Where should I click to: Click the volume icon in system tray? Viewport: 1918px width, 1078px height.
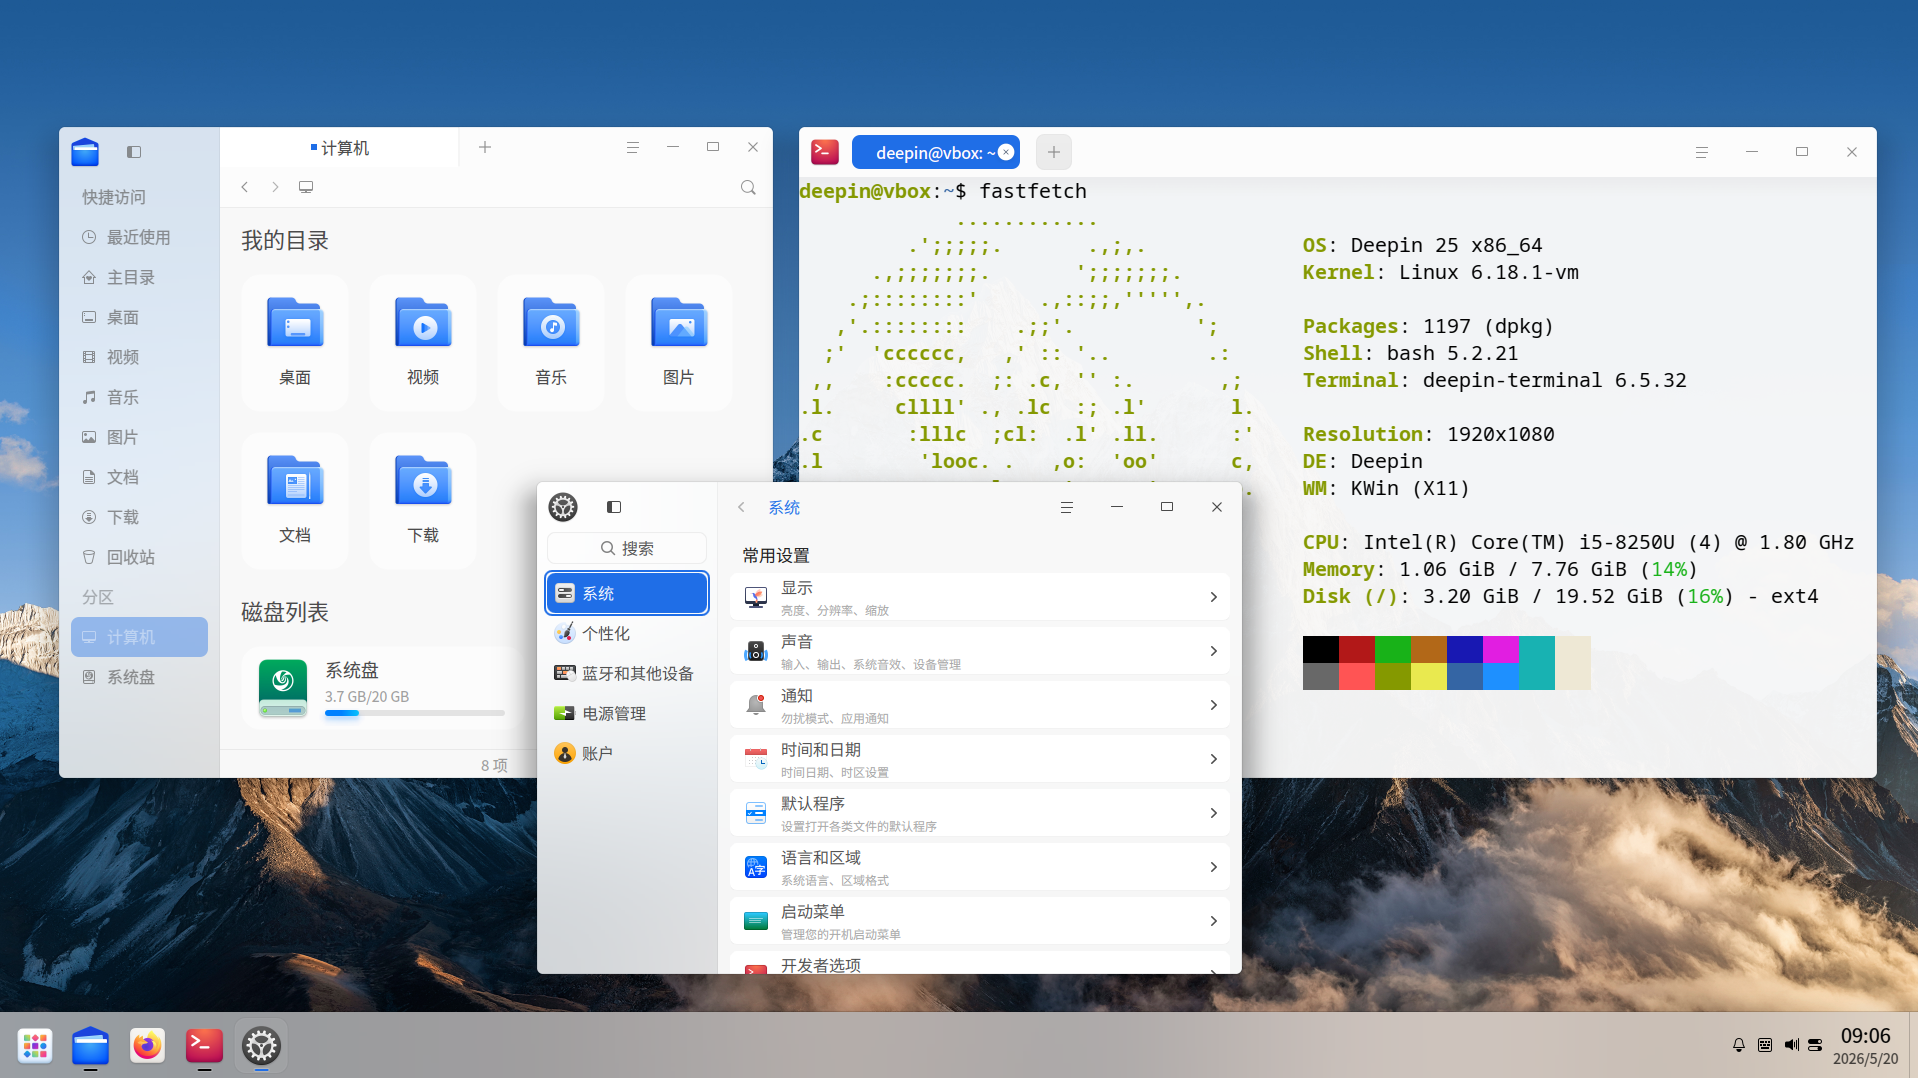[1791, 1045]
